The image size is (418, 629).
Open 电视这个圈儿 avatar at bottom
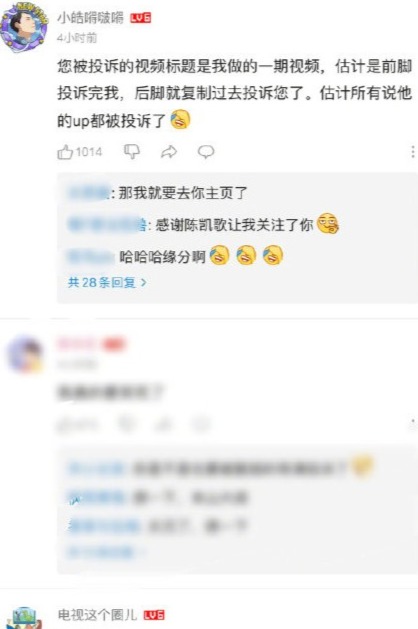[24, 619]
